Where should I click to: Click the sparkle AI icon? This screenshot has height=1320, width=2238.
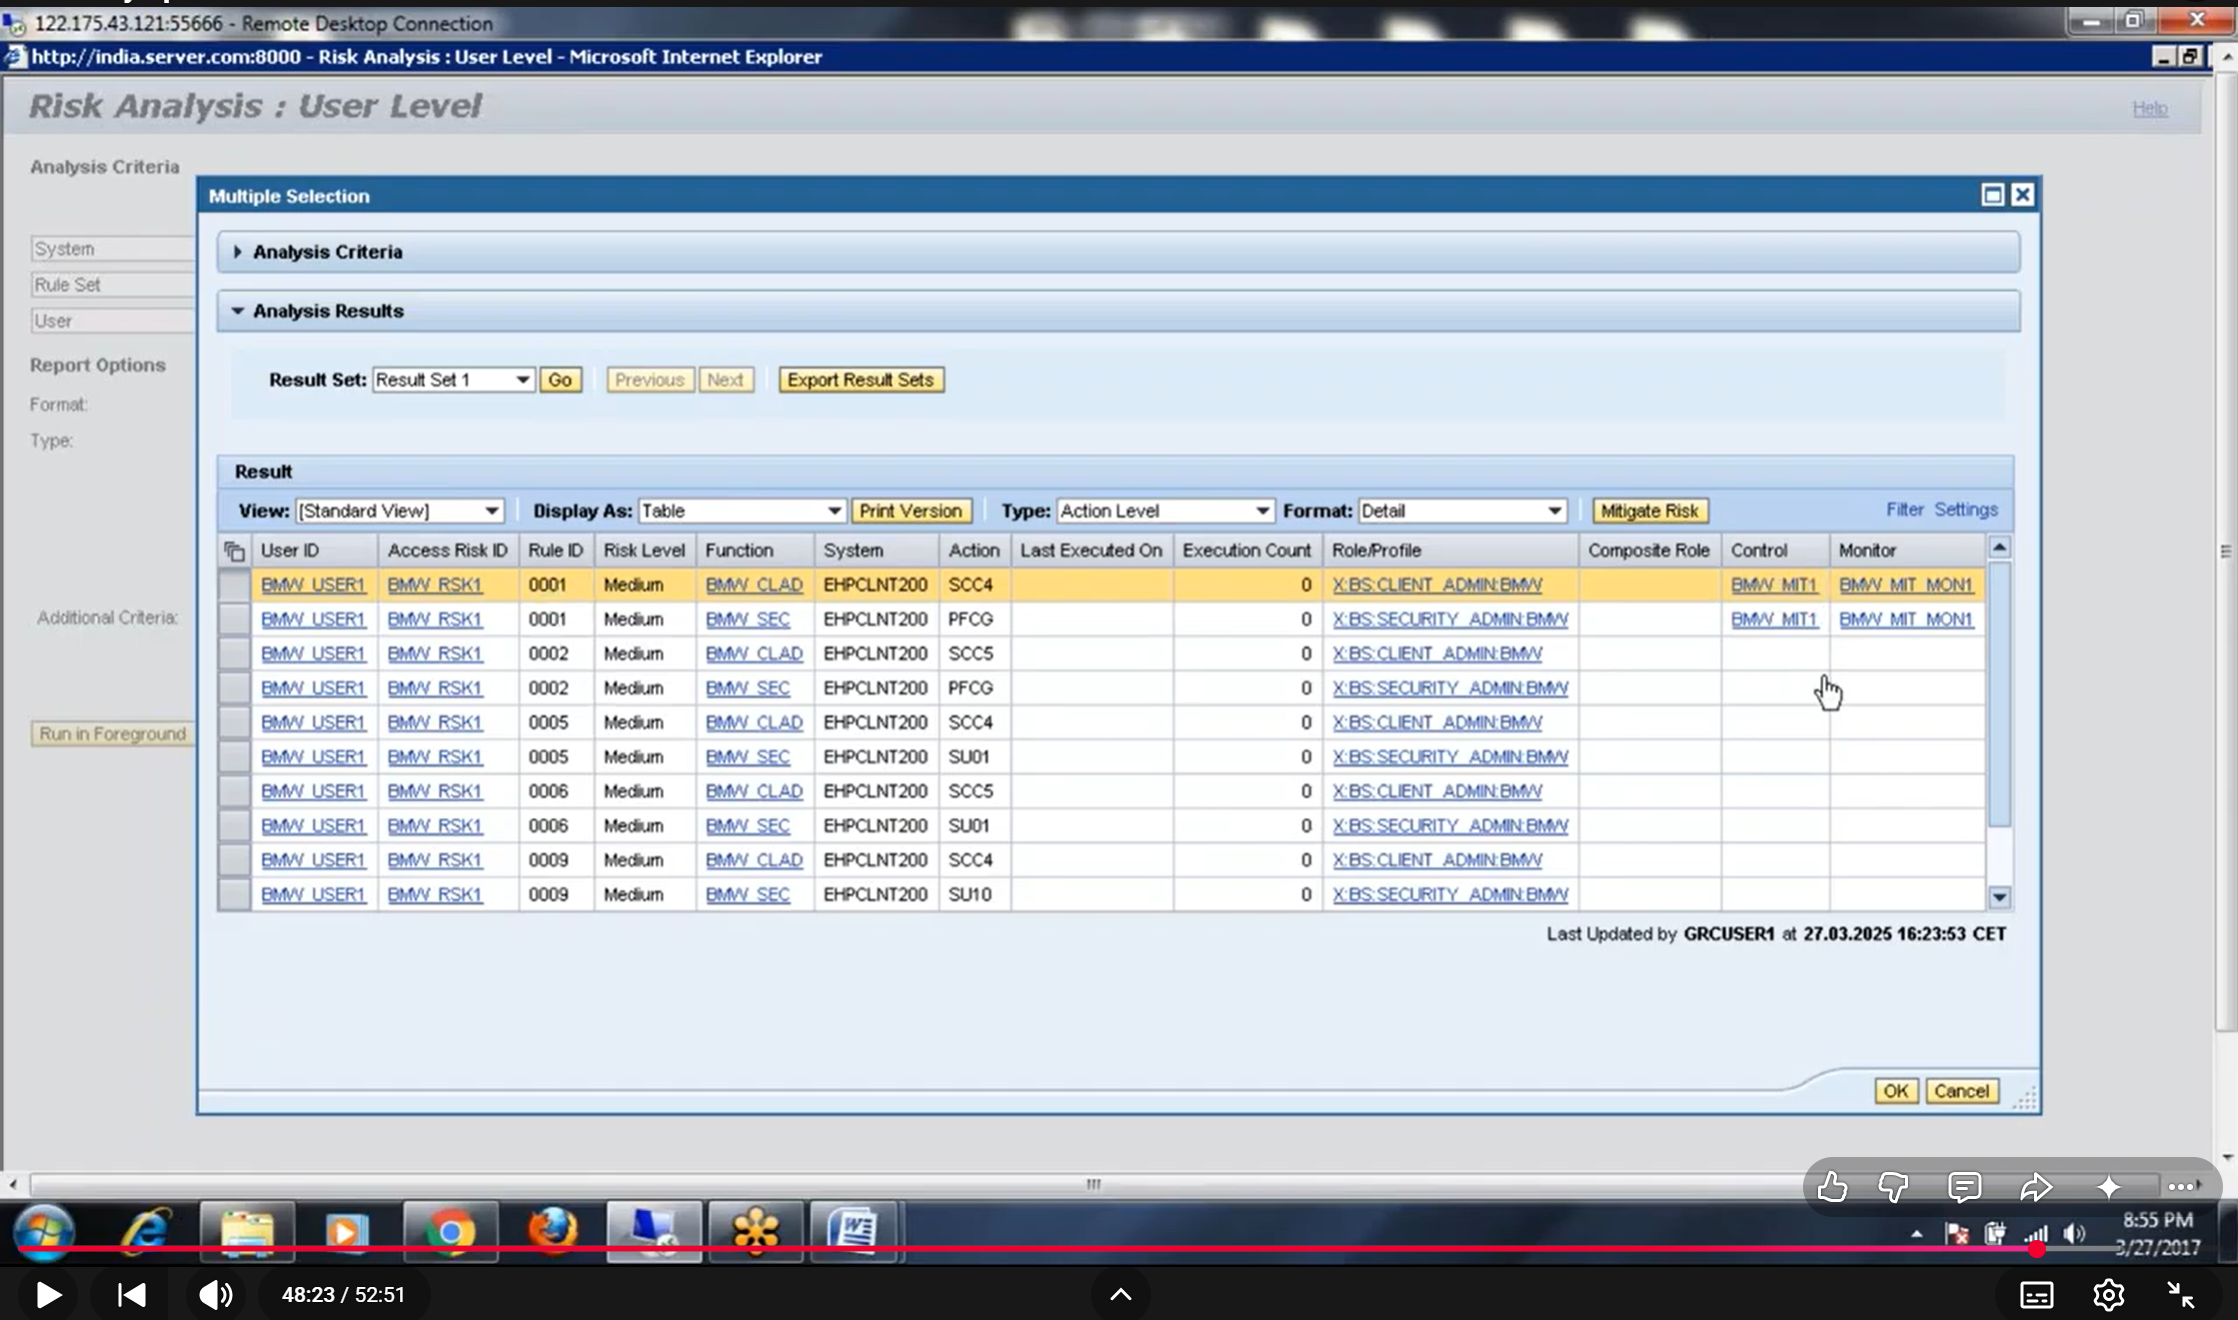click(2109, 1187)
